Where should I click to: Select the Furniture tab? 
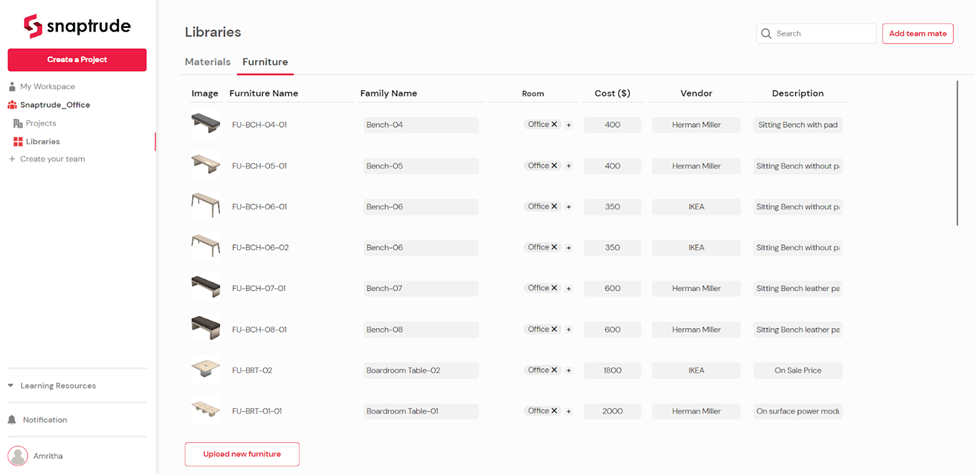tap(265, 62)
